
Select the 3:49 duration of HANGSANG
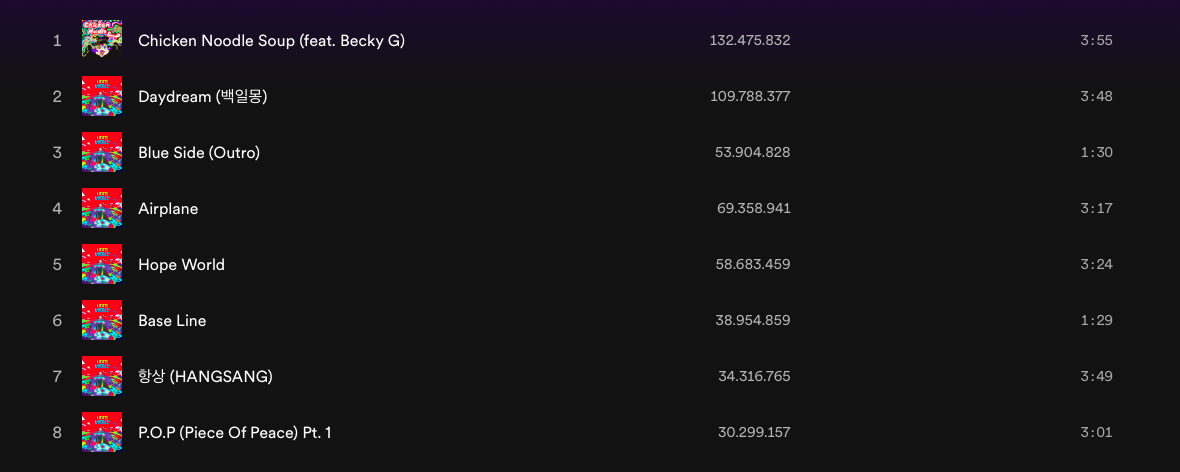[x=1096, y=376]
